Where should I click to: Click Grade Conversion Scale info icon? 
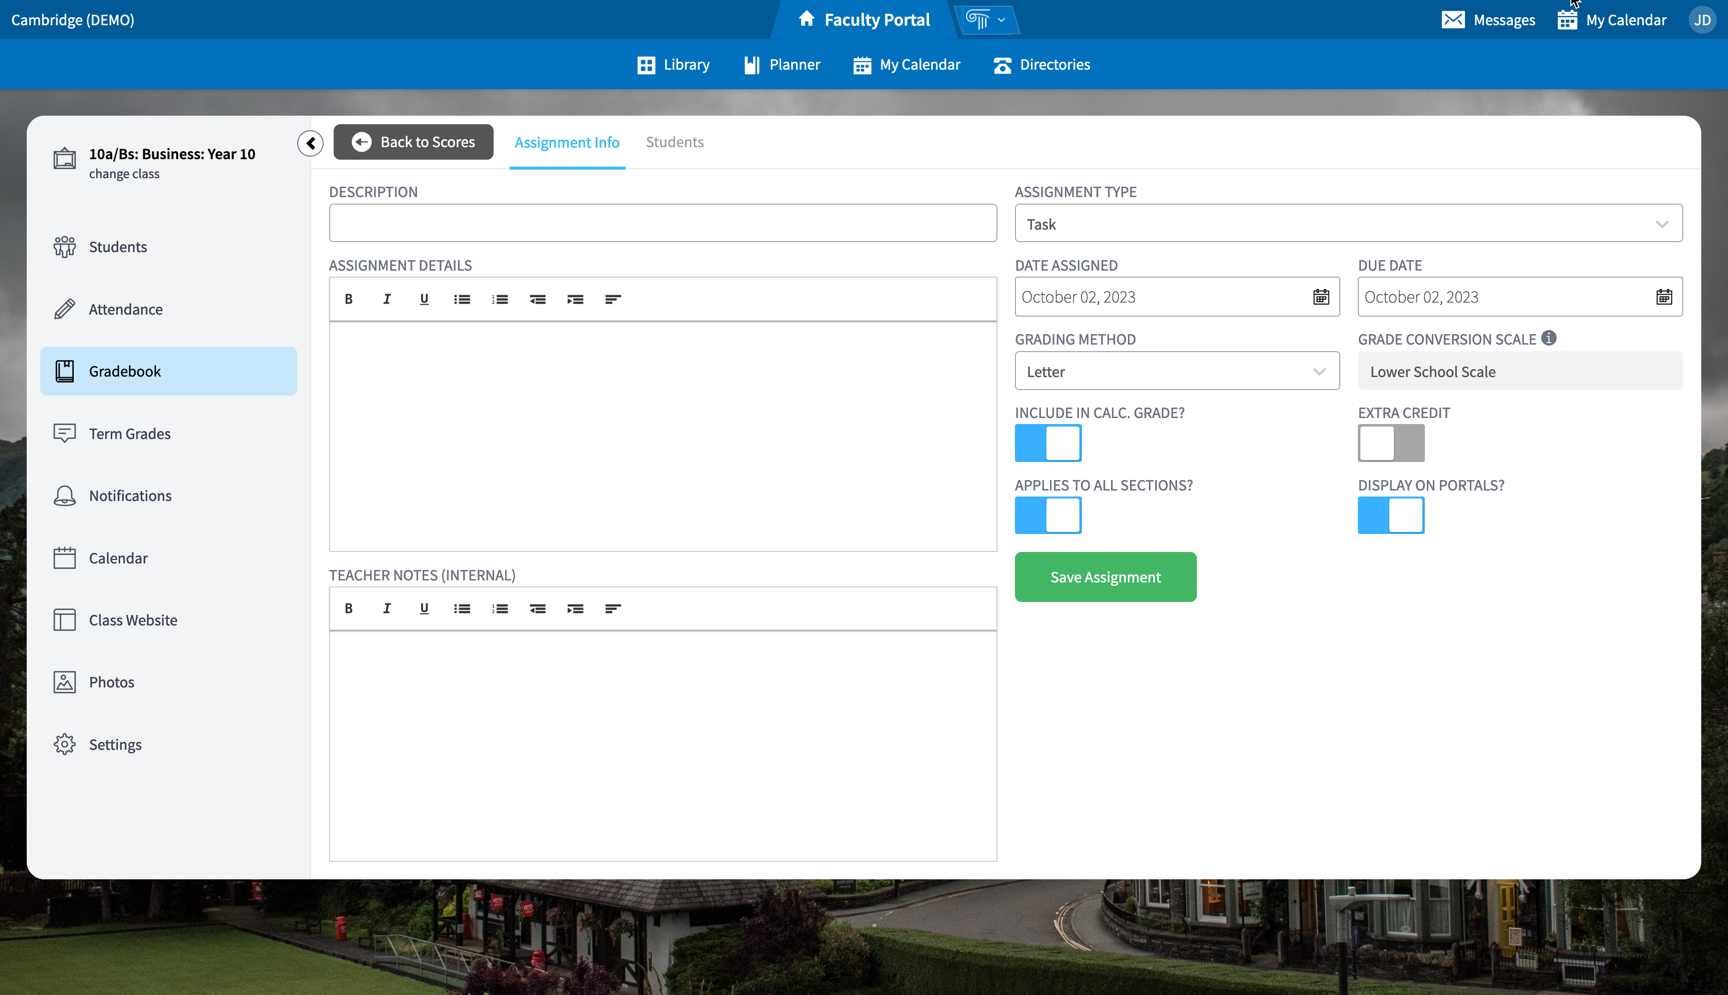(x=1549, y=338)
